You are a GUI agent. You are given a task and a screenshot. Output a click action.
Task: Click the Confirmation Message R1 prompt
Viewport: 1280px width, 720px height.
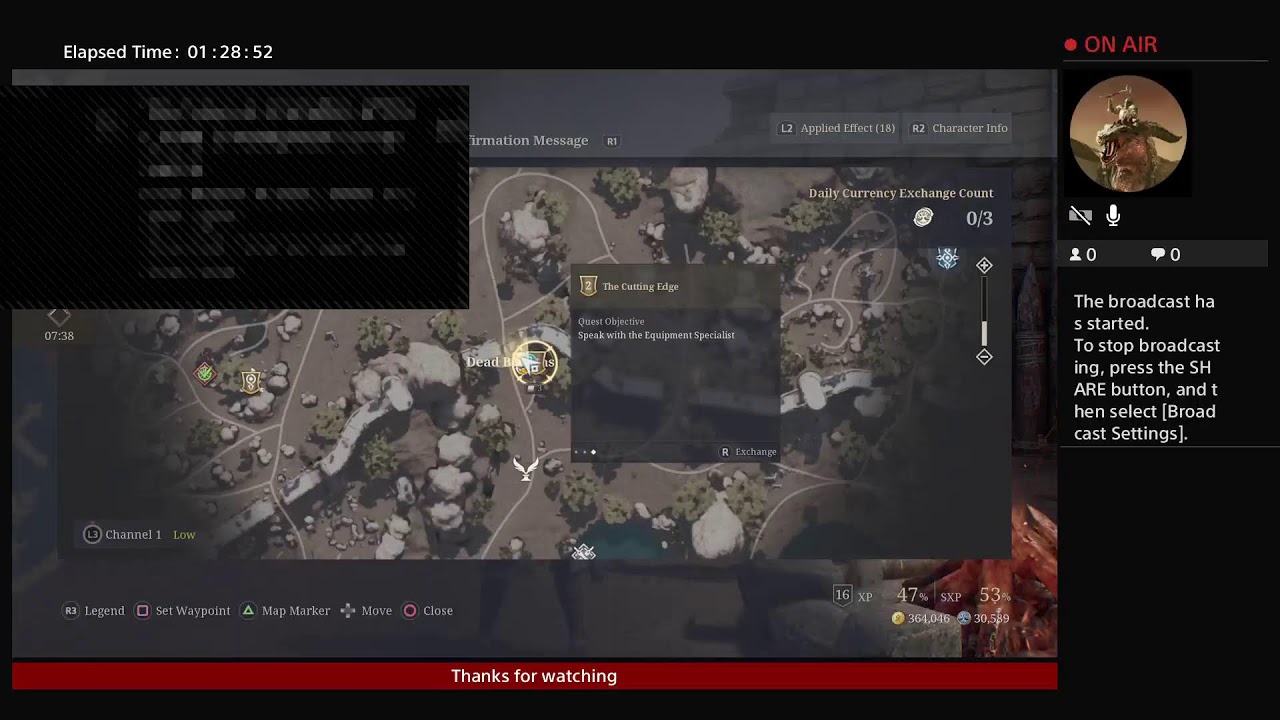543,141
